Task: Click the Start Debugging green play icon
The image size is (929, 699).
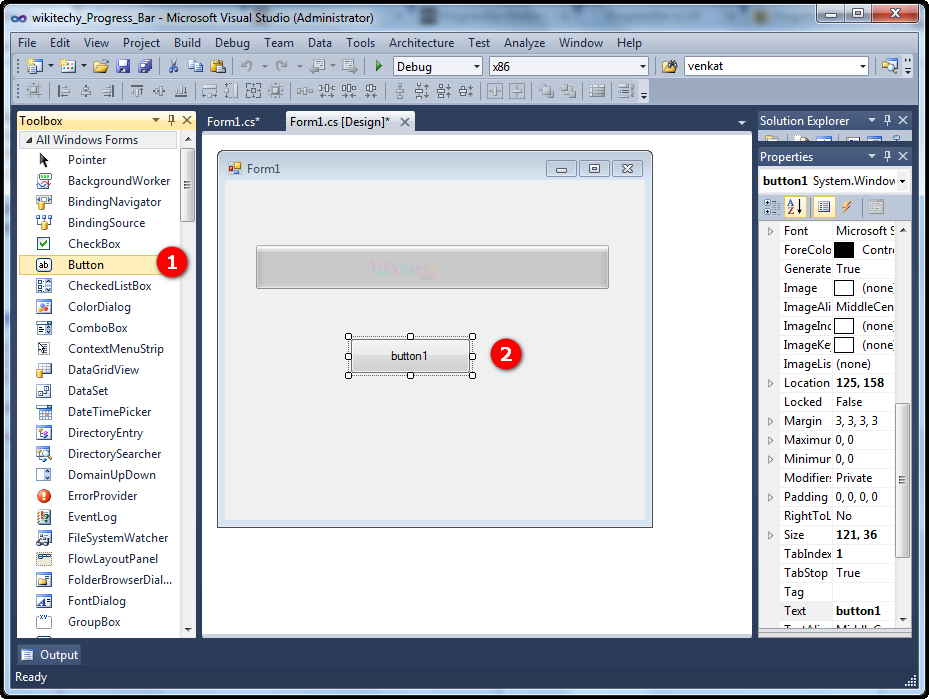Action: click(379, 66)
